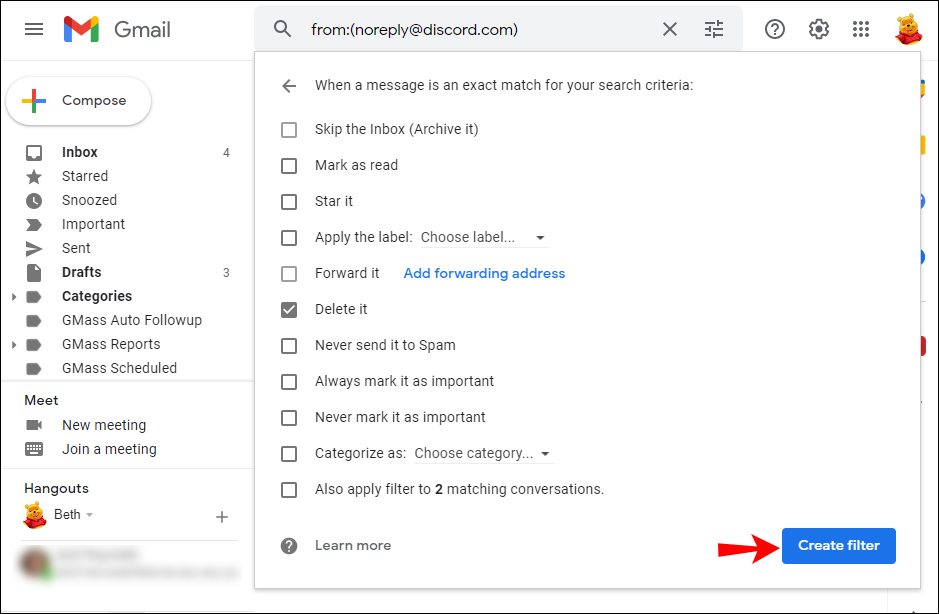The image size is (939, 614).
Task: Open the Choose label dropdown
Action: pos(483,237)
